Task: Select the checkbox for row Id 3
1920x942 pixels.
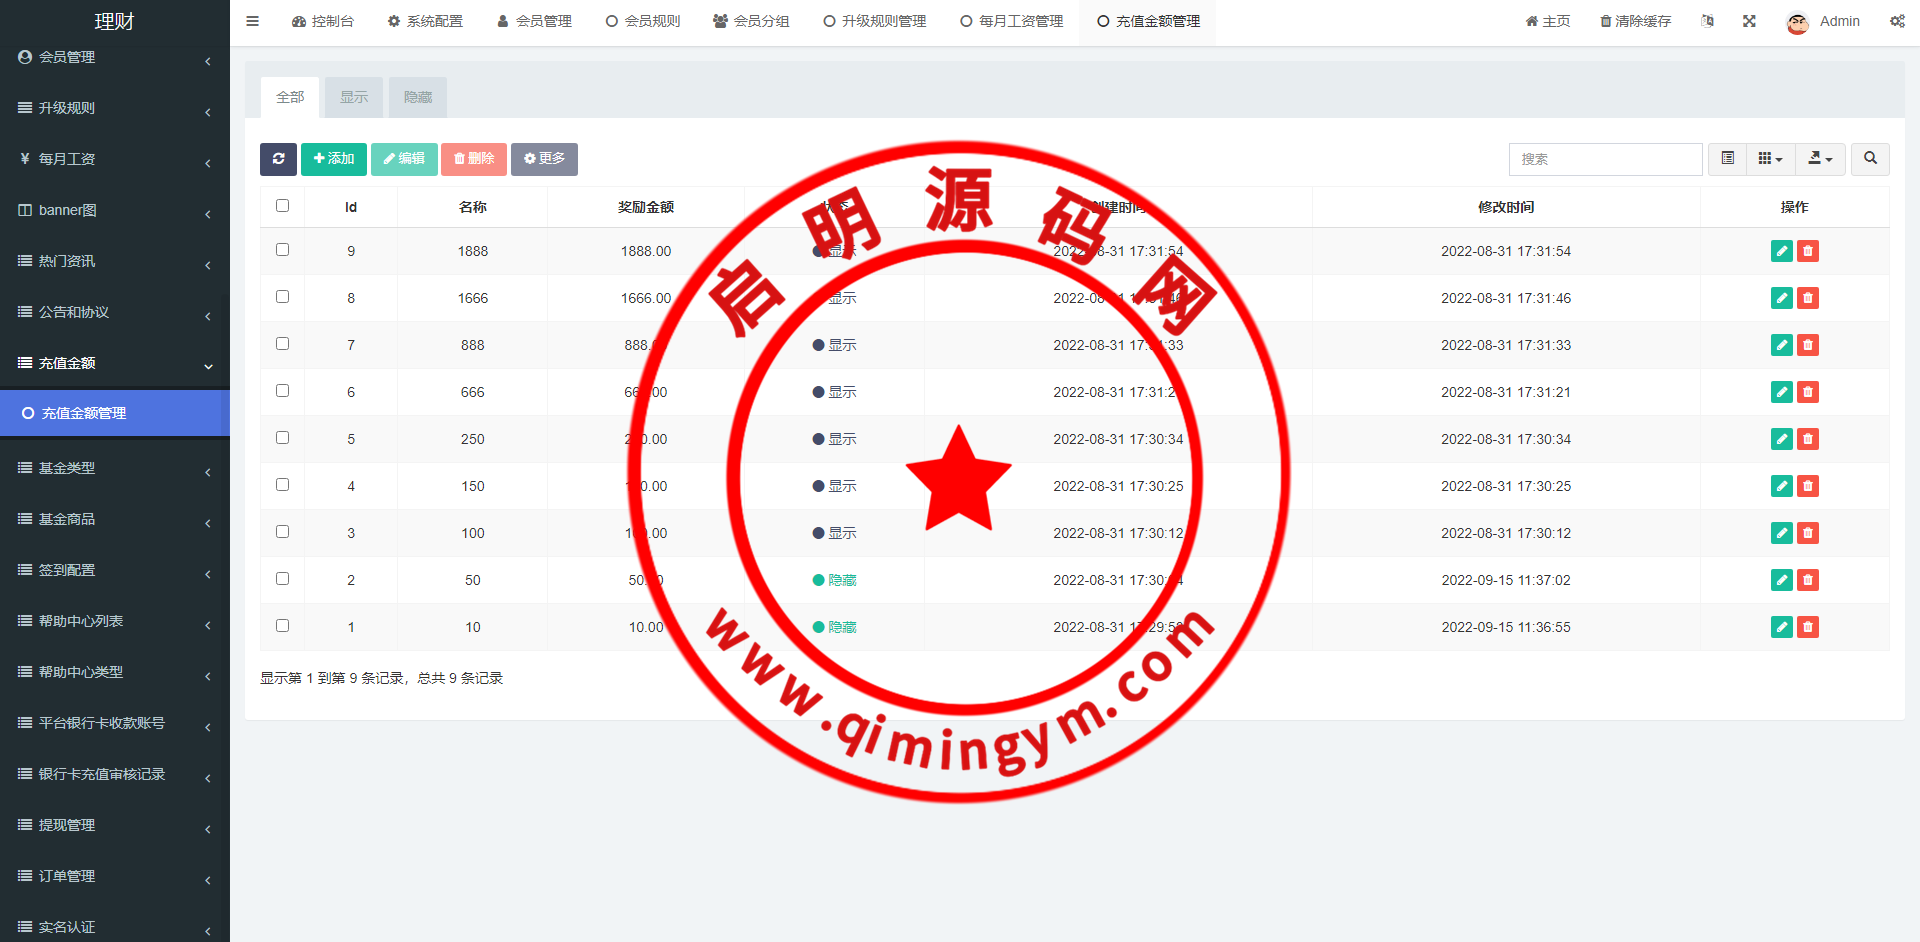Action: click(283, 532)
